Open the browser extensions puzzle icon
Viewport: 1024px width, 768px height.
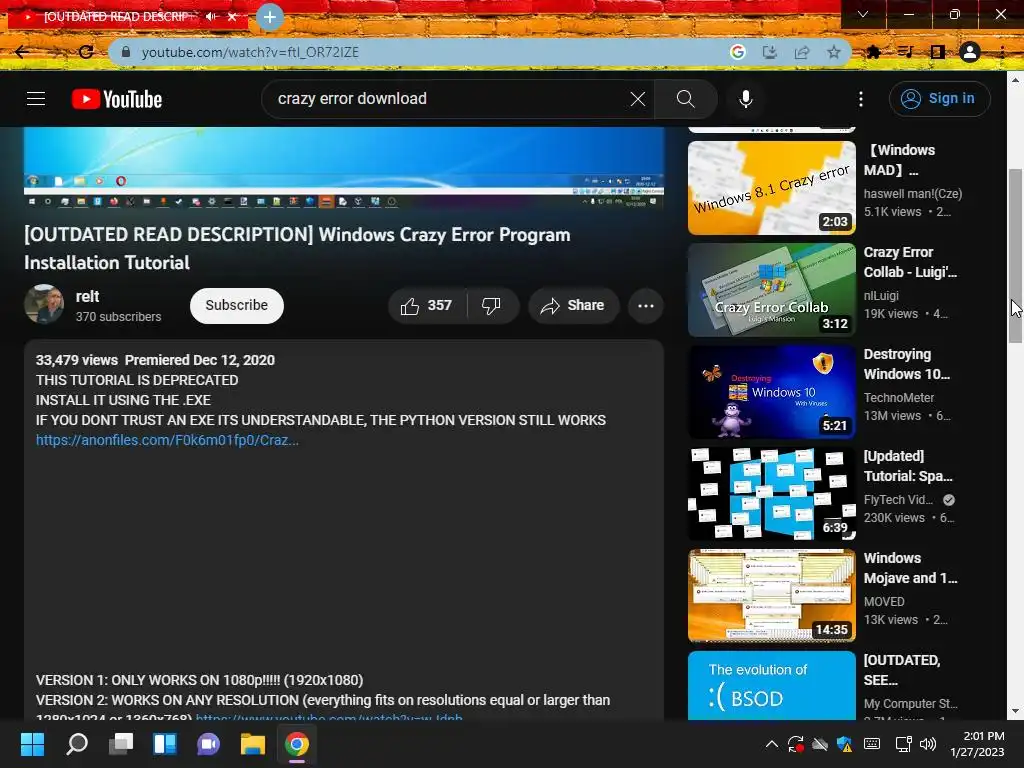[873, 52]
